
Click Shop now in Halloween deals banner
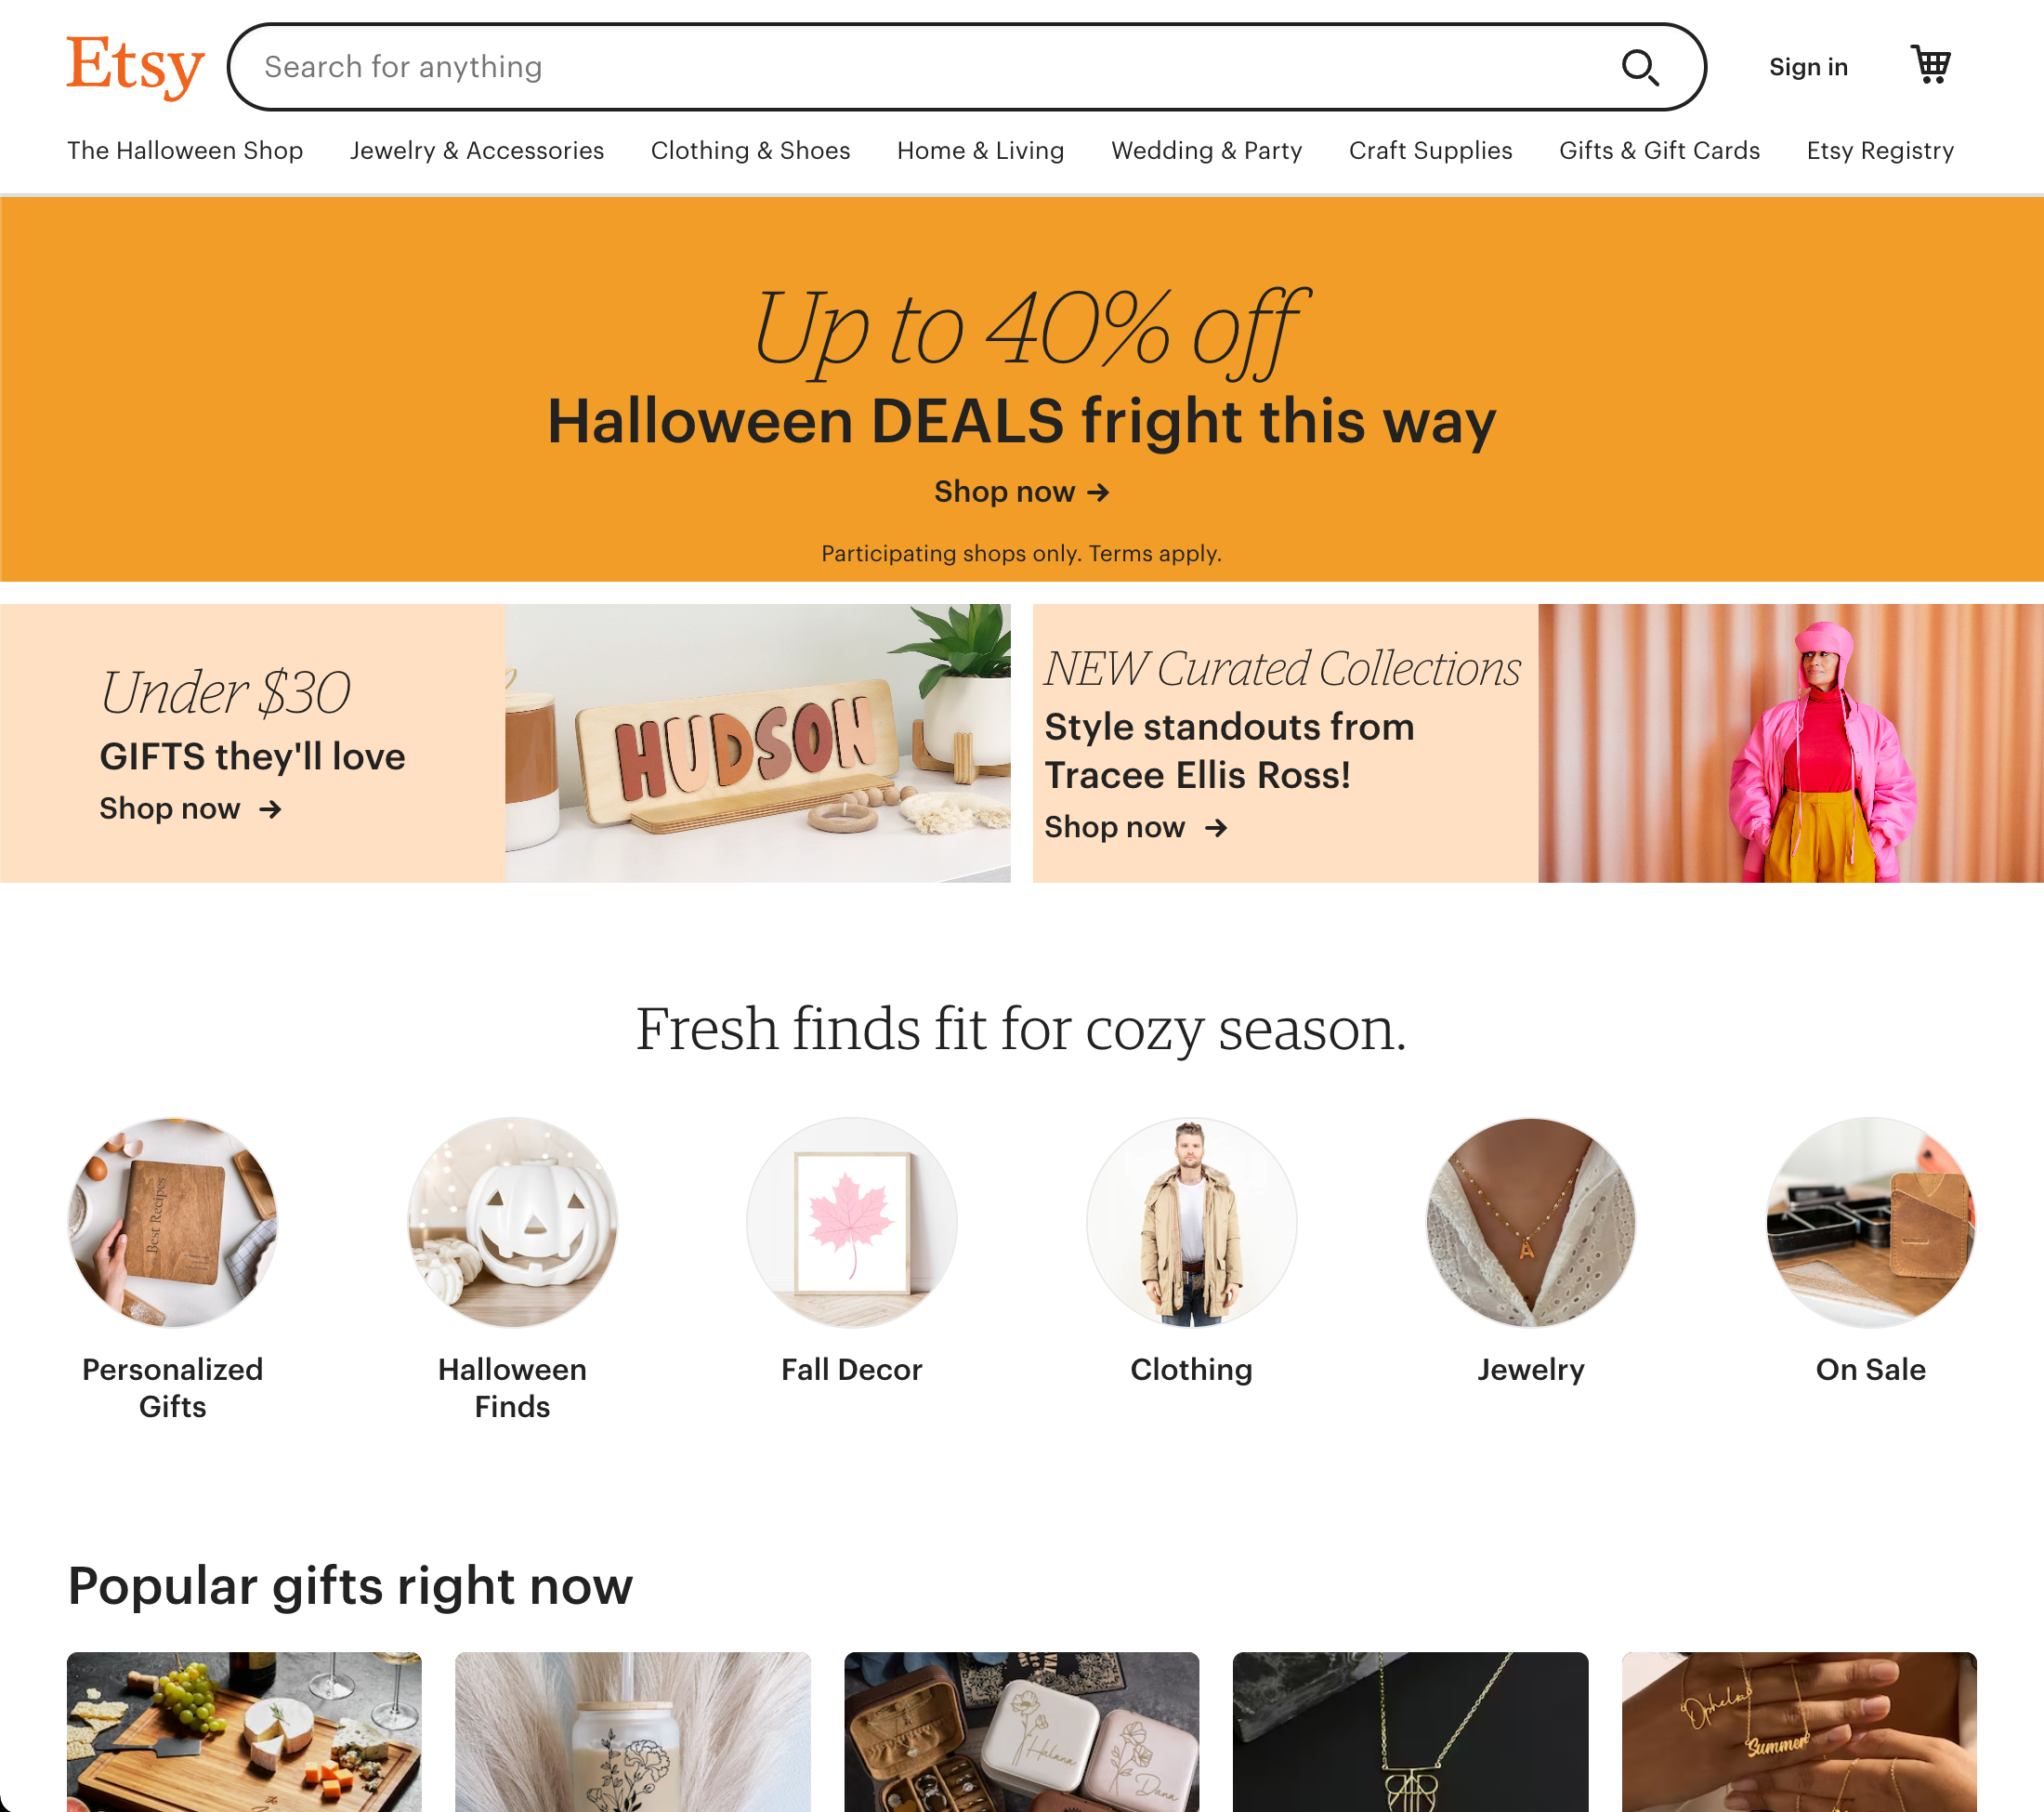[x=1021, y=491]
